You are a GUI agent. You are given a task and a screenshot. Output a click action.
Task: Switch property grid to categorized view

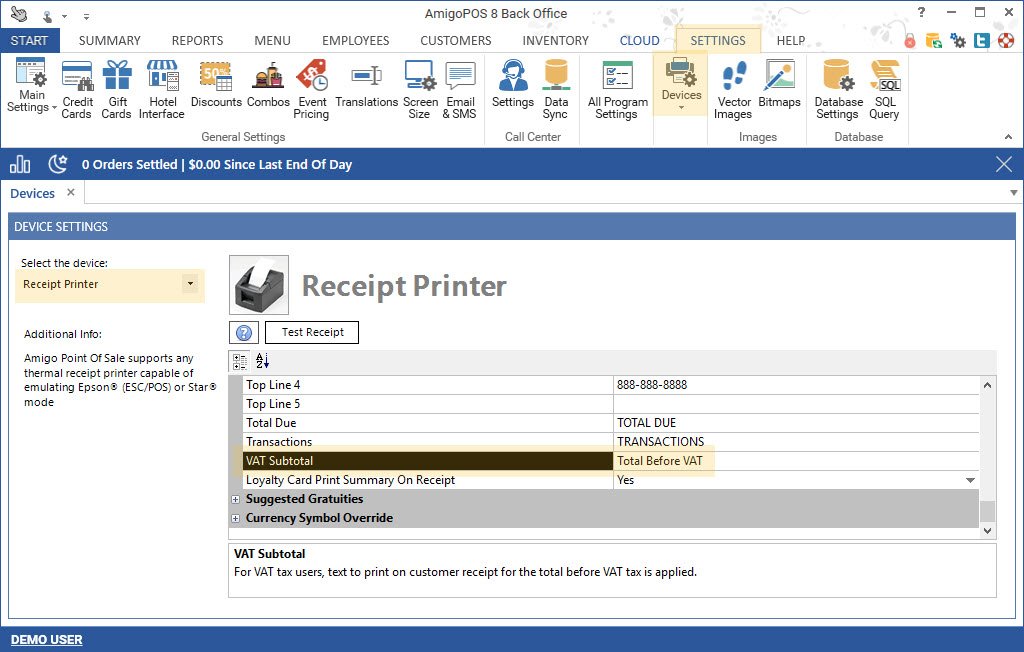pyautogui.click(x=240, y=361)
